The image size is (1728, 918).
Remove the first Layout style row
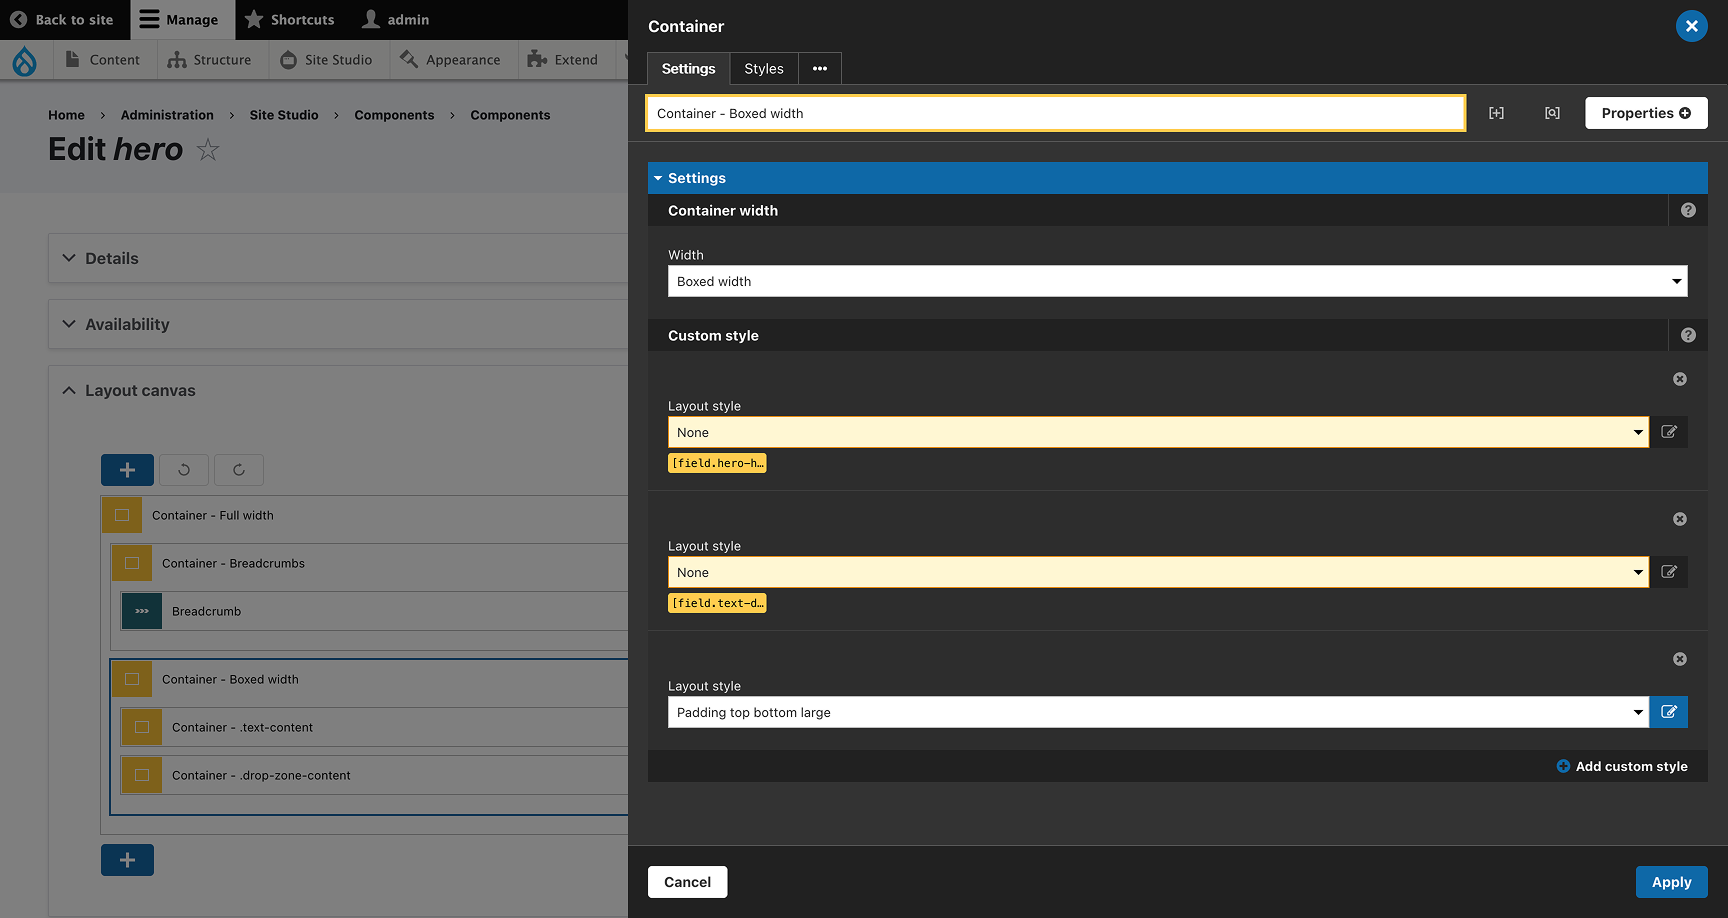pyautogui.click(x=1680, y=379)
